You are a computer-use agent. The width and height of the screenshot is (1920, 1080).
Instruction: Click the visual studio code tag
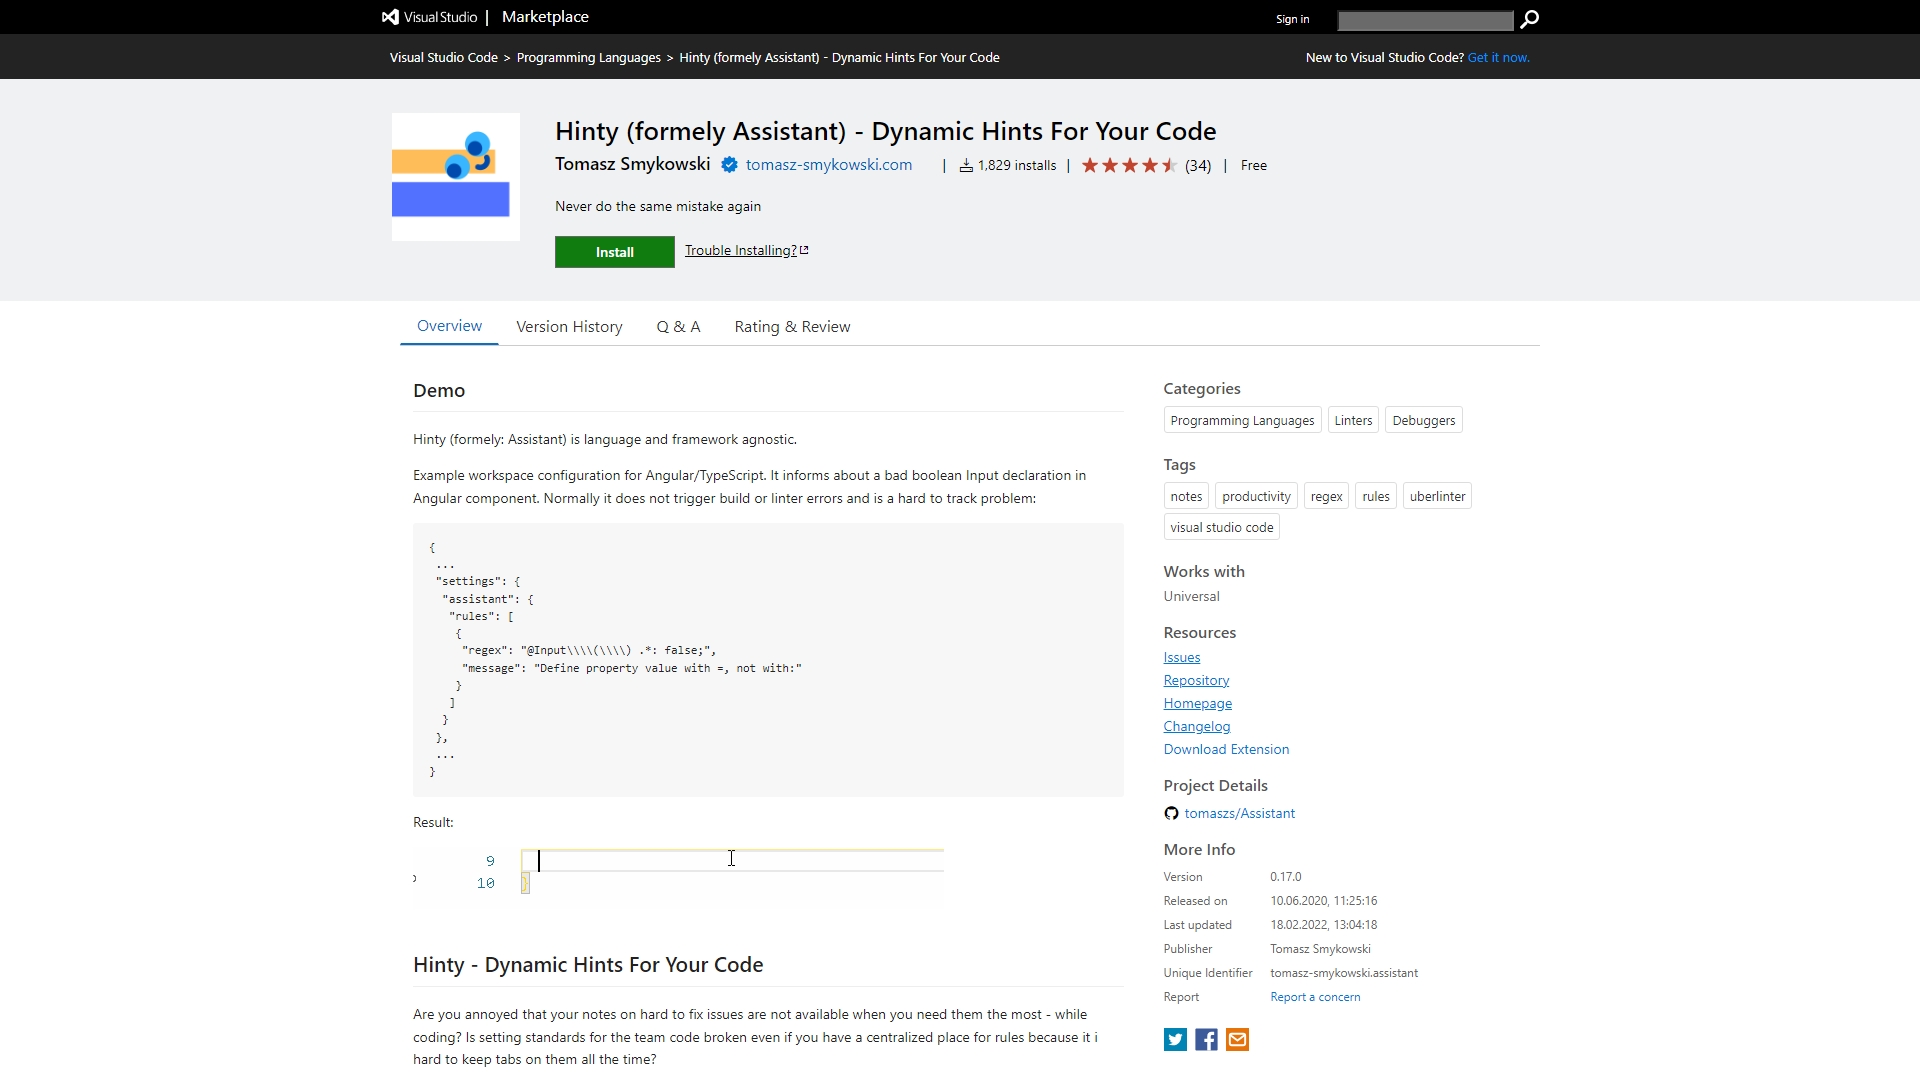point(1222,528)
